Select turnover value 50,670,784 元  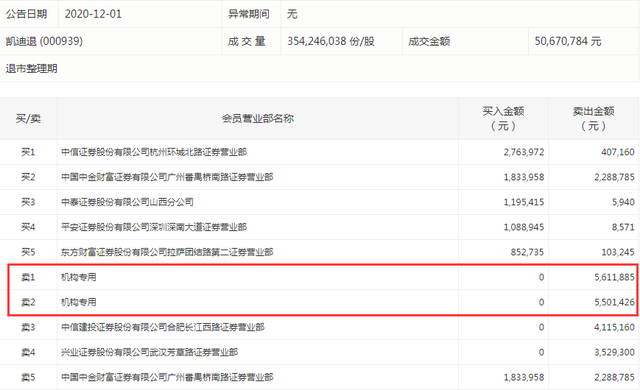[568, 41]
